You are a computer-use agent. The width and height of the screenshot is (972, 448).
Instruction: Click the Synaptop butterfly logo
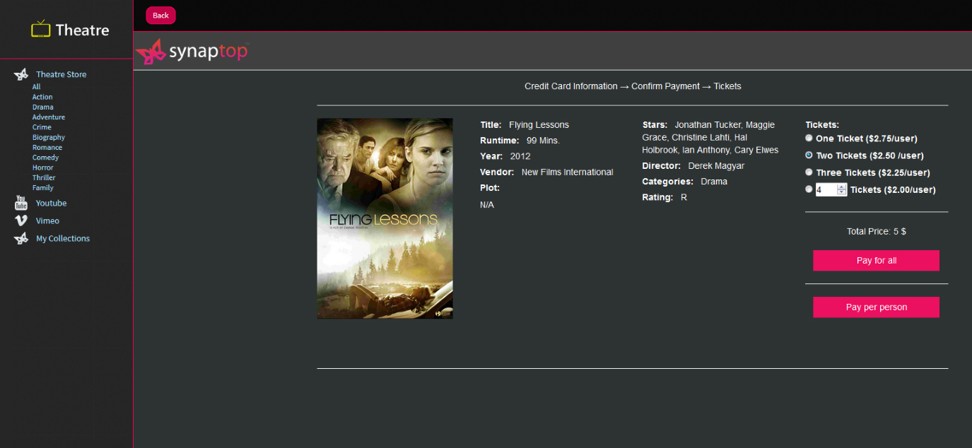(x=151, y=52)
